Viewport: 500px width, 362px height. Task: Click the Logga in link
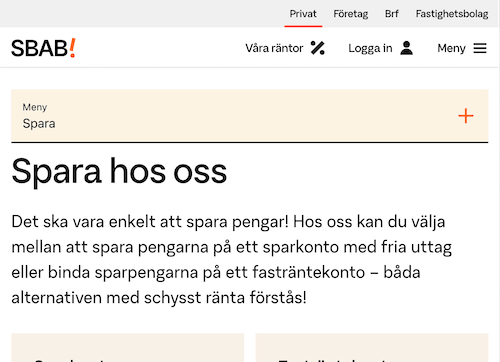point(370,48)
